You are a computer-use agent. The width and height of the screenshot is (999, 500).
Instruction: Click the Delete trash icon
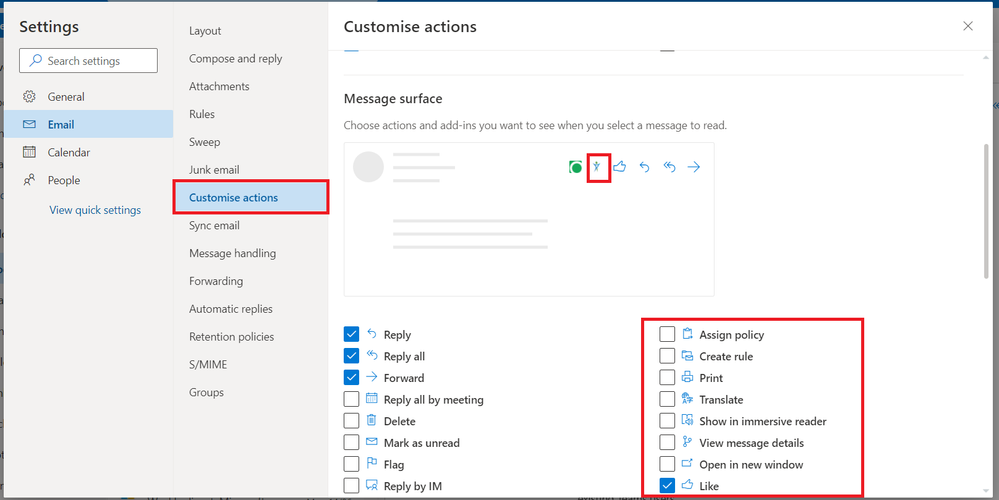coord(372,421)
